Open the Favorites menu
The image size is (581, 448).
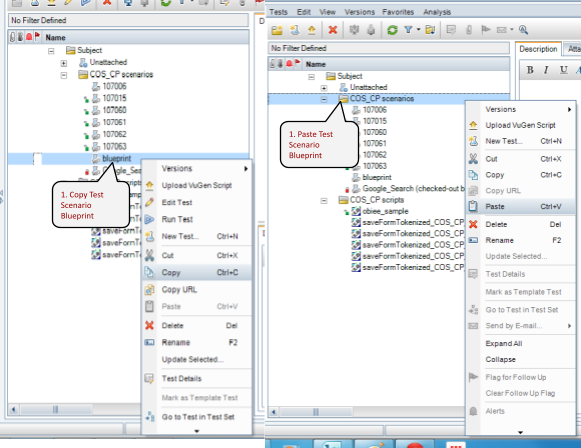point(398,12)
